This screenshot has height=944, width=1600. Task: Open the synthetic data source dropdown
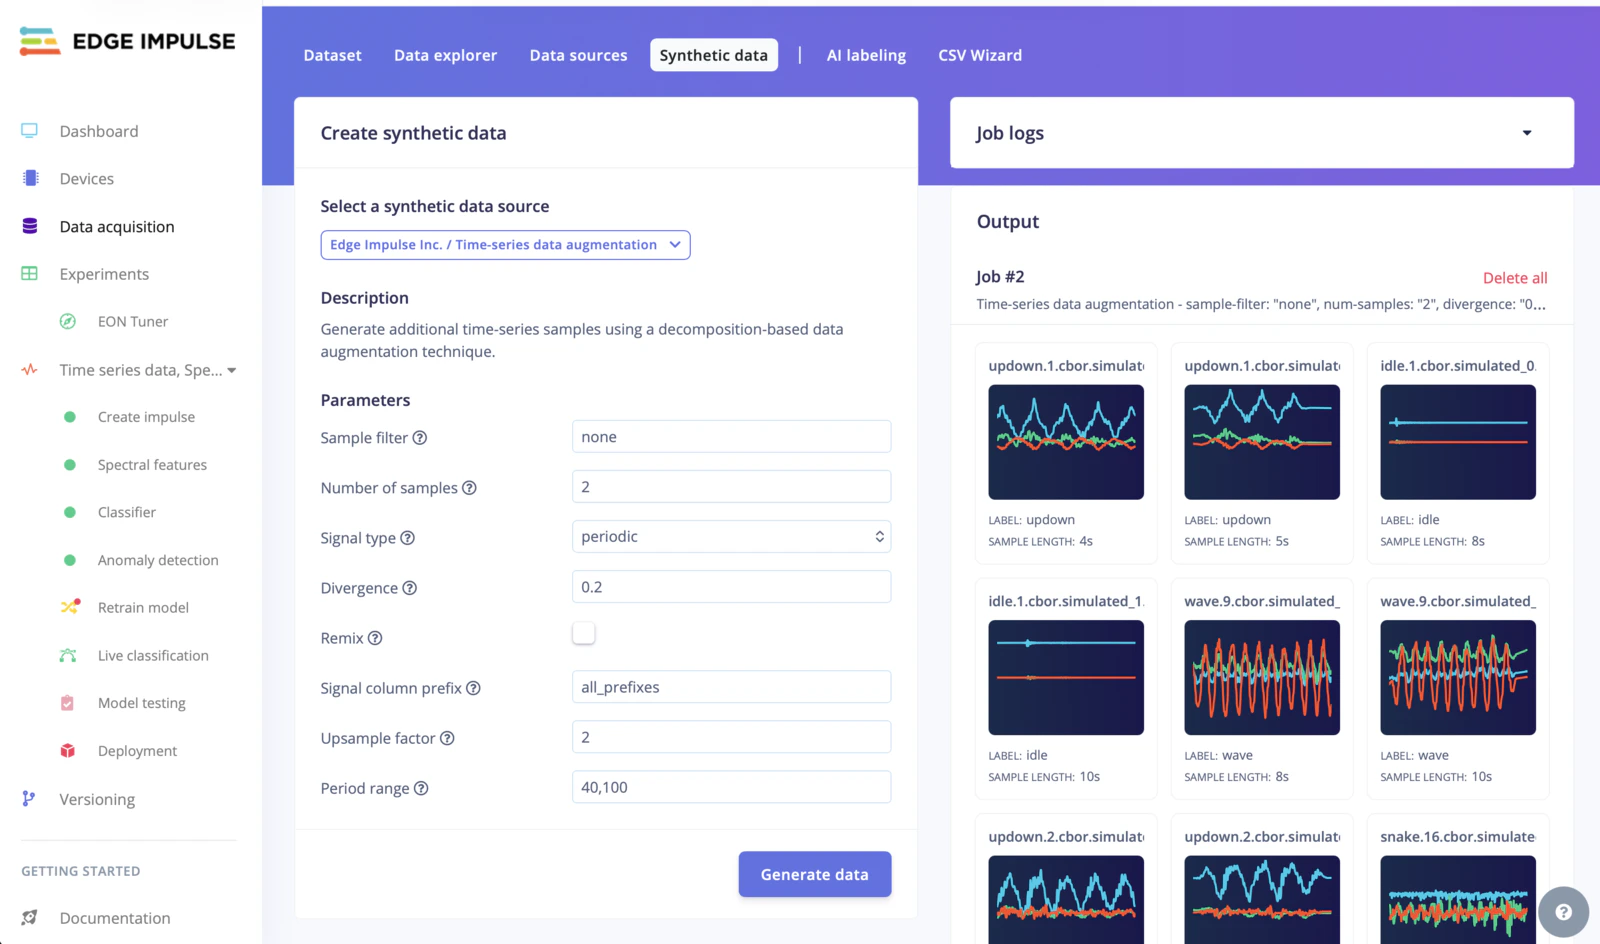(x=505, y=245)
